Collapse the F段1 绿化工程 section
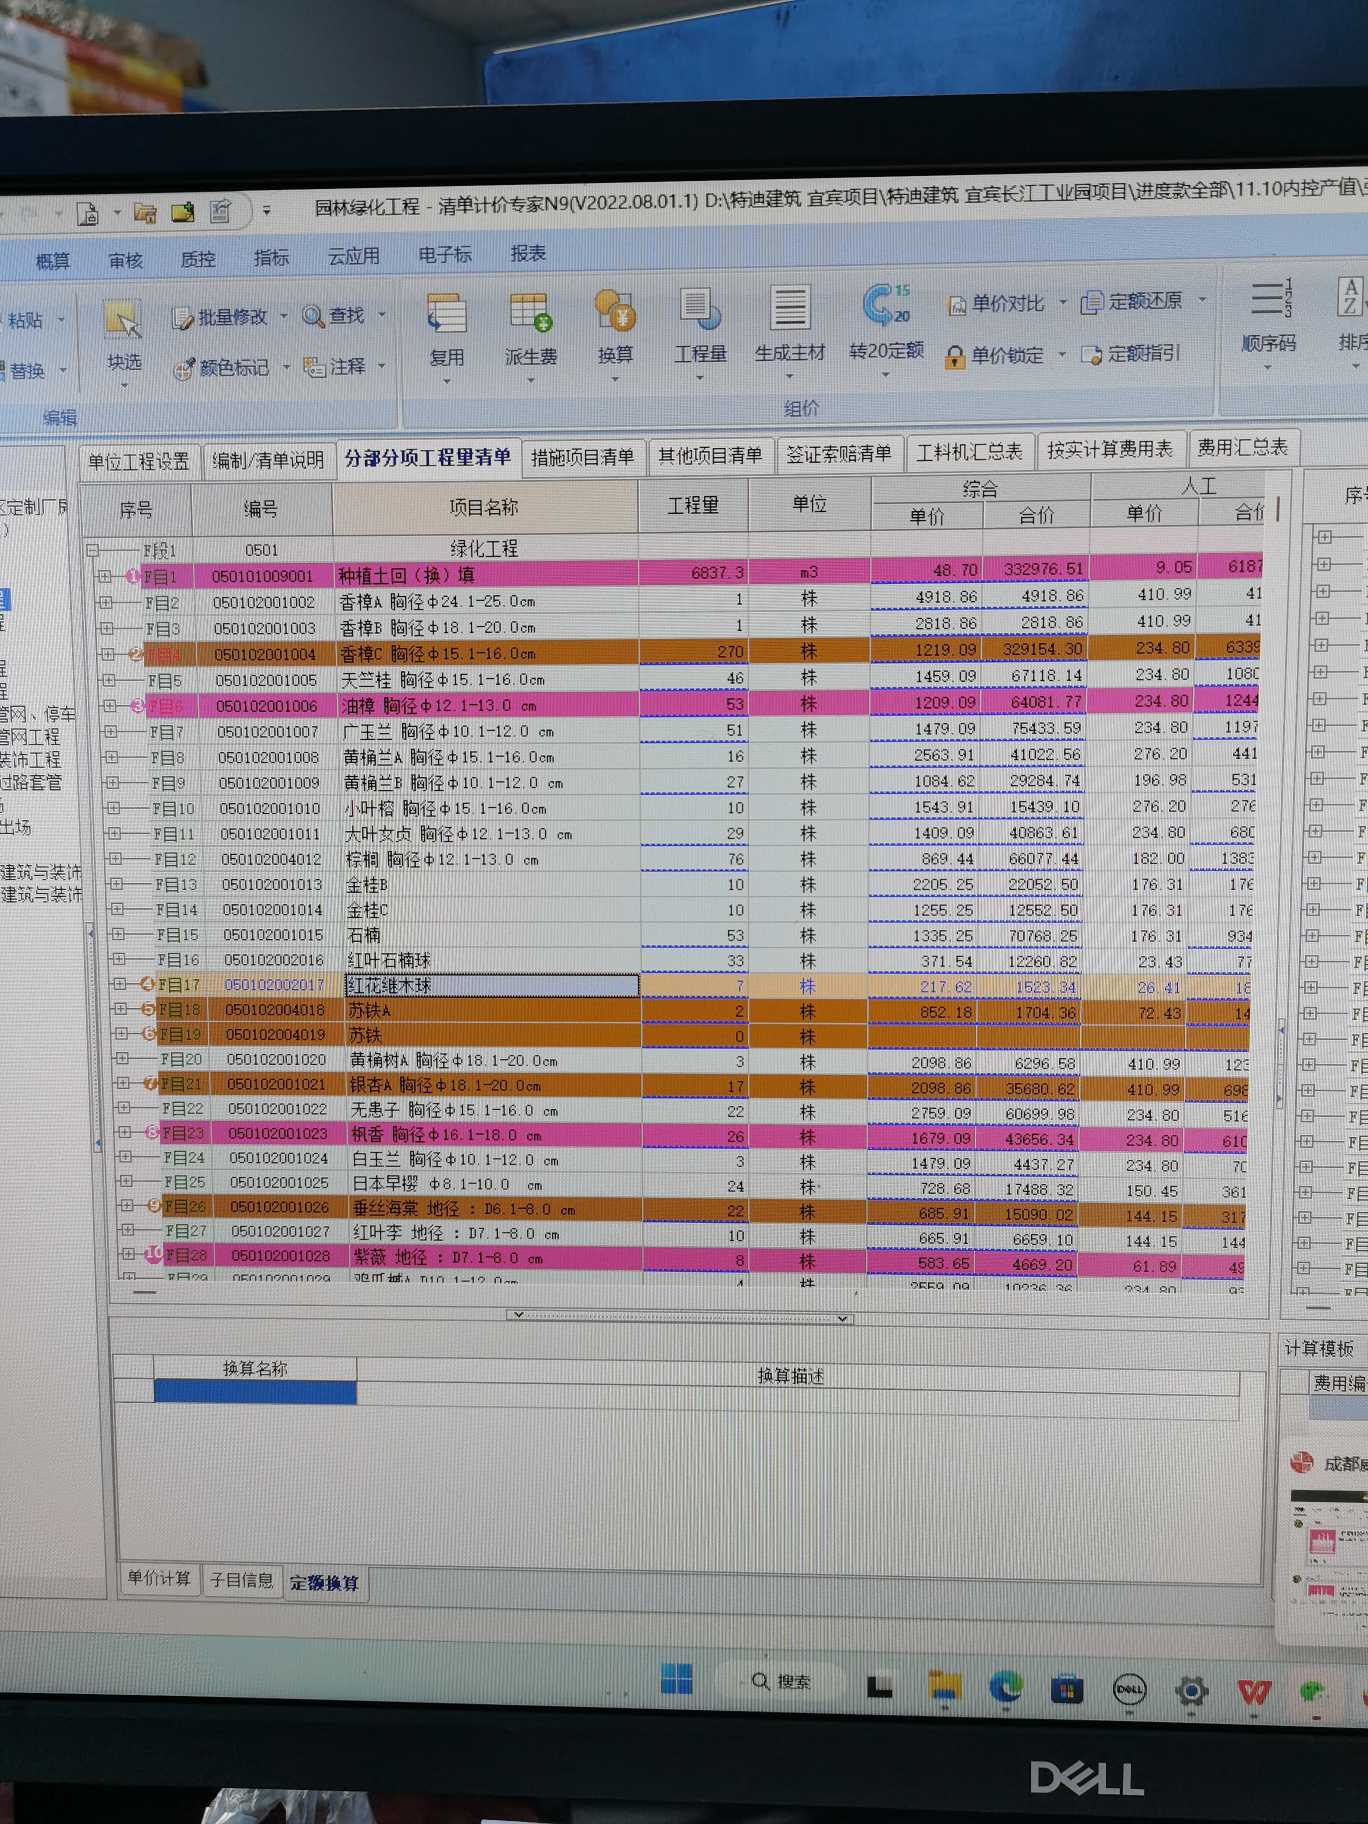1368x1824 pixels. (92, 550)
